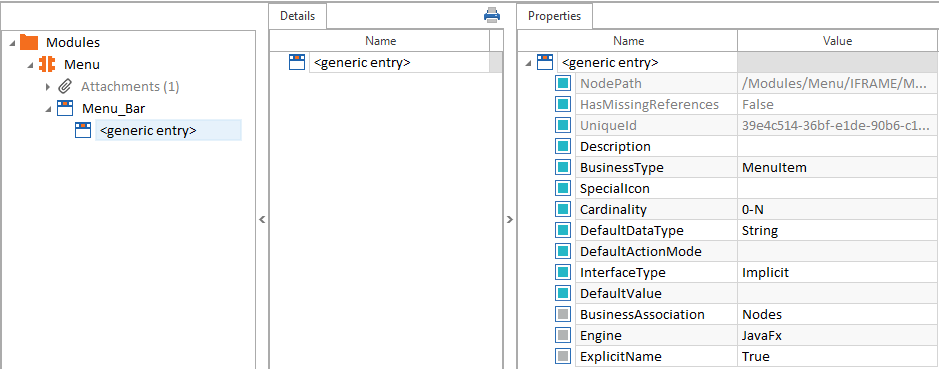Click the Attachments paperclip icon
939x369 pixels.
tap(65, 86)
